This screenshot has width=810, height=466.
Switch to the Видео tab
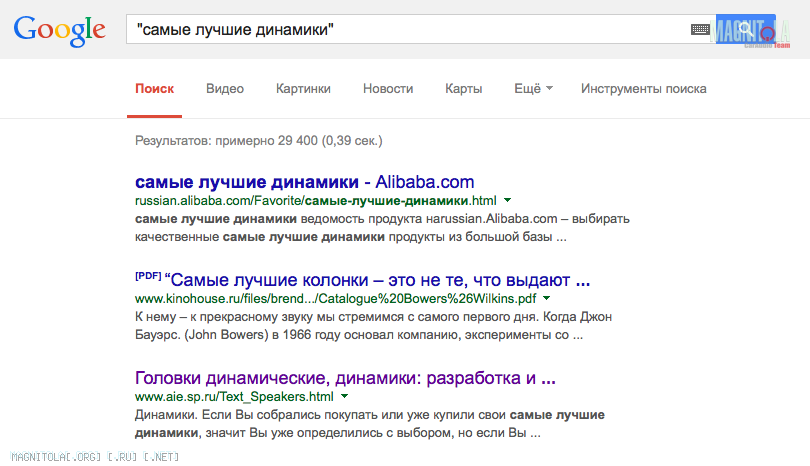(225, 89)
